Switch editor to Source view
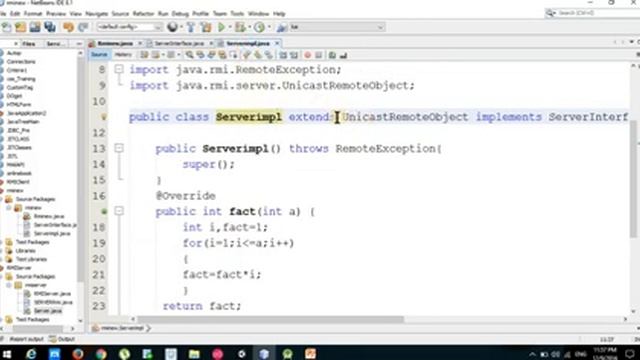The image size is (640, 360). [x=99, y=55]
